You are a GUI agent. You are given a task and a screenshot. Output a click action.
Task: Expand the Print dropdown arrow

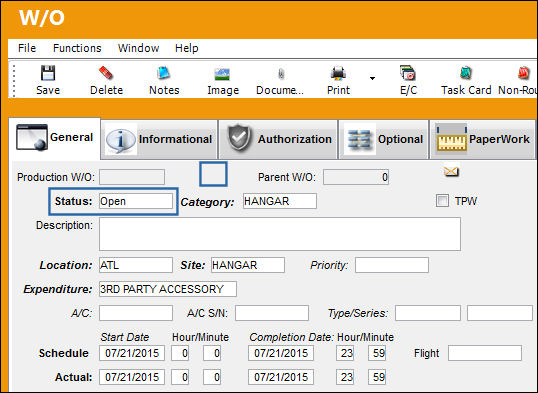pos(372,79)
